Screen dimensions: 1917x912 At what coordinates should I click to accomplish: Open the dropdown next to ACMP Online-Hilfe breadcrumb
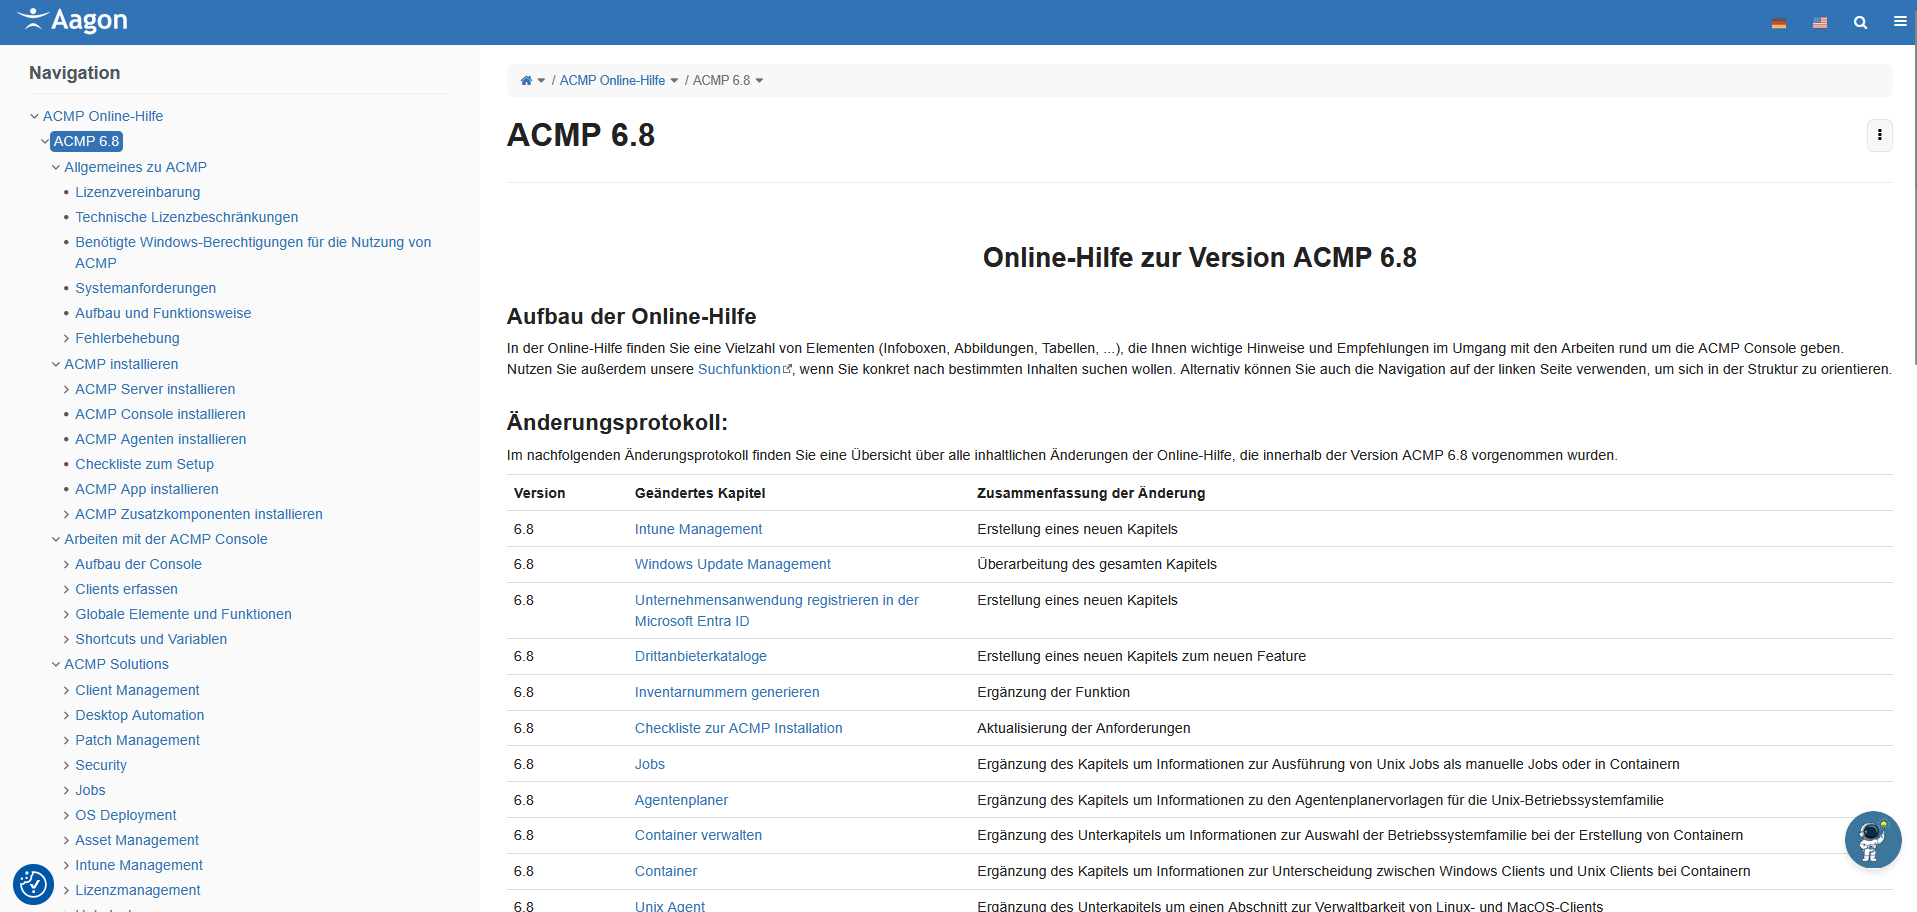point(675,80)
